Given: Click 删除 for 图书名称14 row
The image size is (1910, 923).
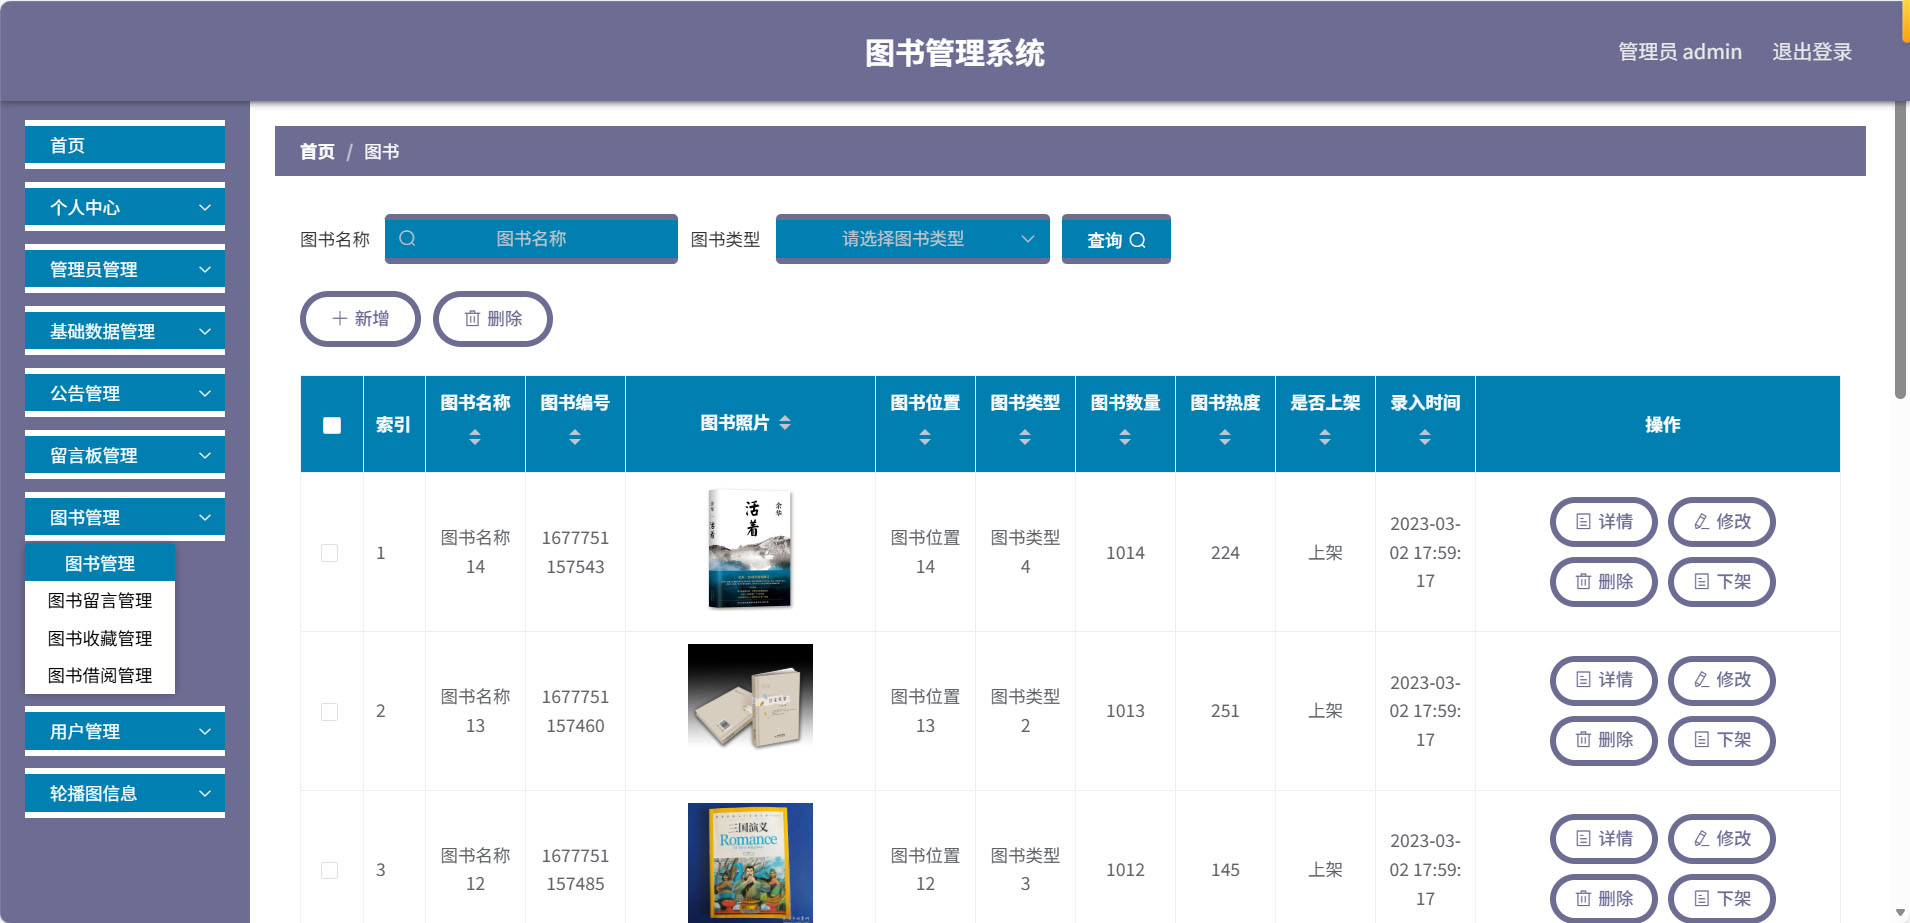Looking at the screenshot, I should coord(1604,582).
